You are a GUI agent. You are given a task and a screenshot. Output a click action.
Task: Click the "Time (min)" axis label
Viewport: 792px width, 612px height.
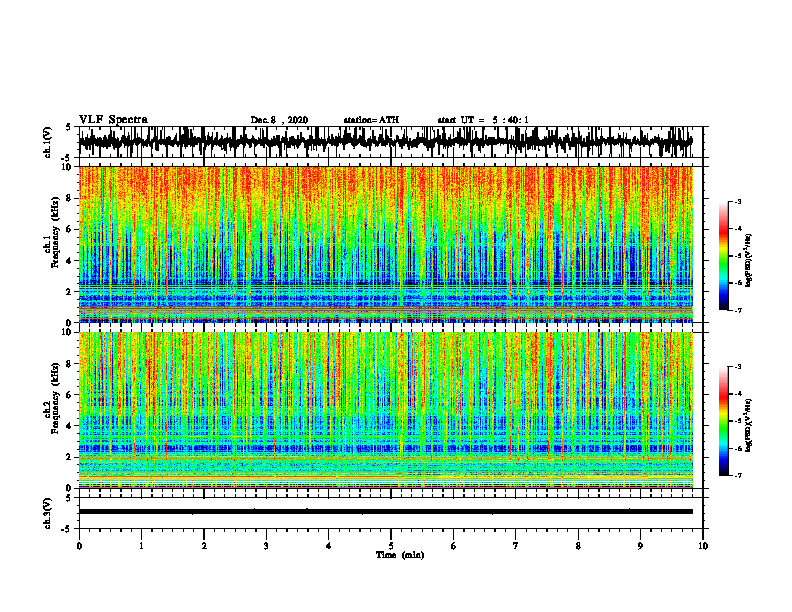point(400,555)
